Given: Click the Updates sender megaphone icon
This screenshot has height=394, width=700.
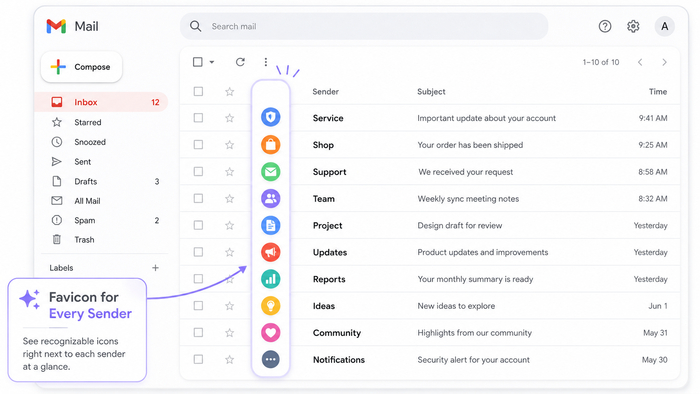Looking at the screenshot, I should (271, 252).
